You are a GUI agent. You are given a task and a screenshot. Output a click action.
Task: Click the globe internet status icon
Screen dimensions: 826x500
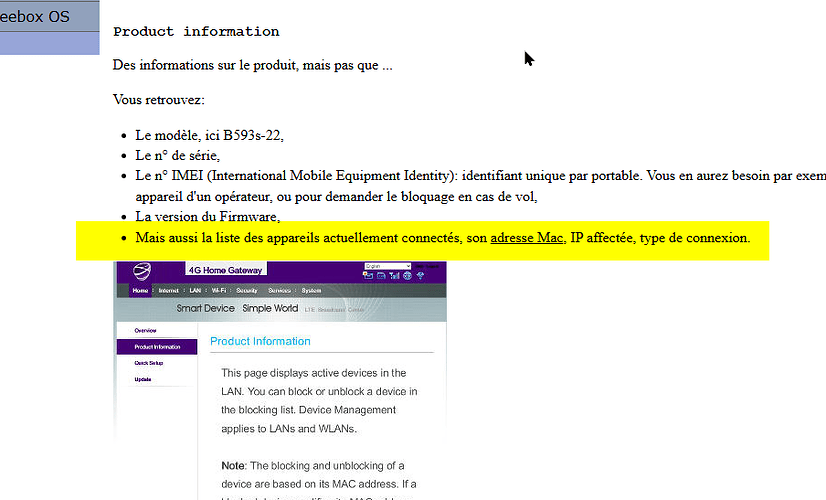point(407,276)
